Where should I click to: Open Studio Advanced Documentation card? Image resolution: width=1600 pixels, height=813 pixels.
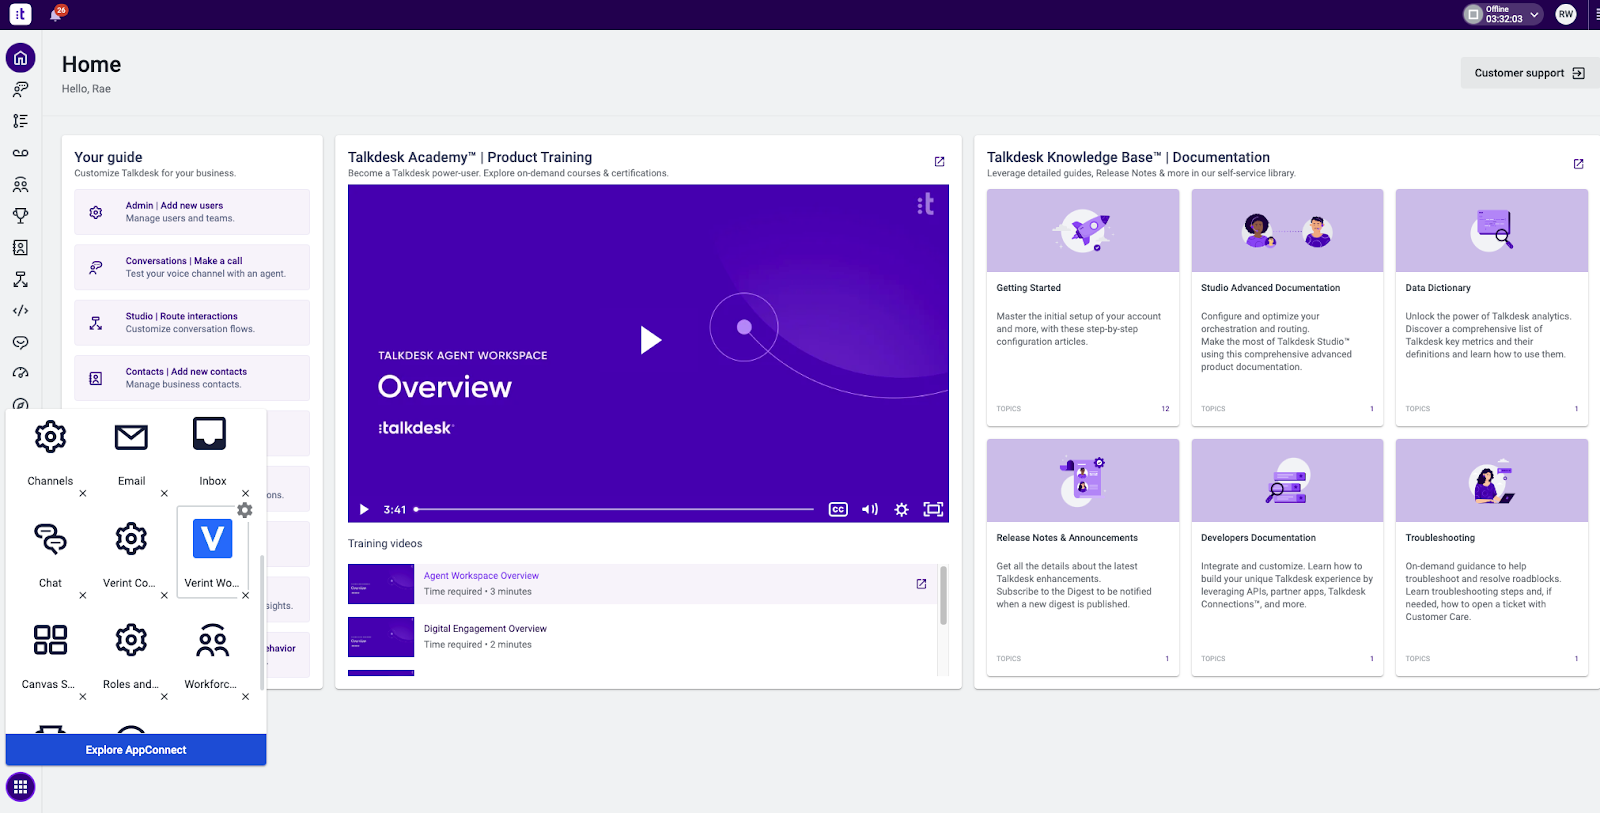[x=1287, y=308]
